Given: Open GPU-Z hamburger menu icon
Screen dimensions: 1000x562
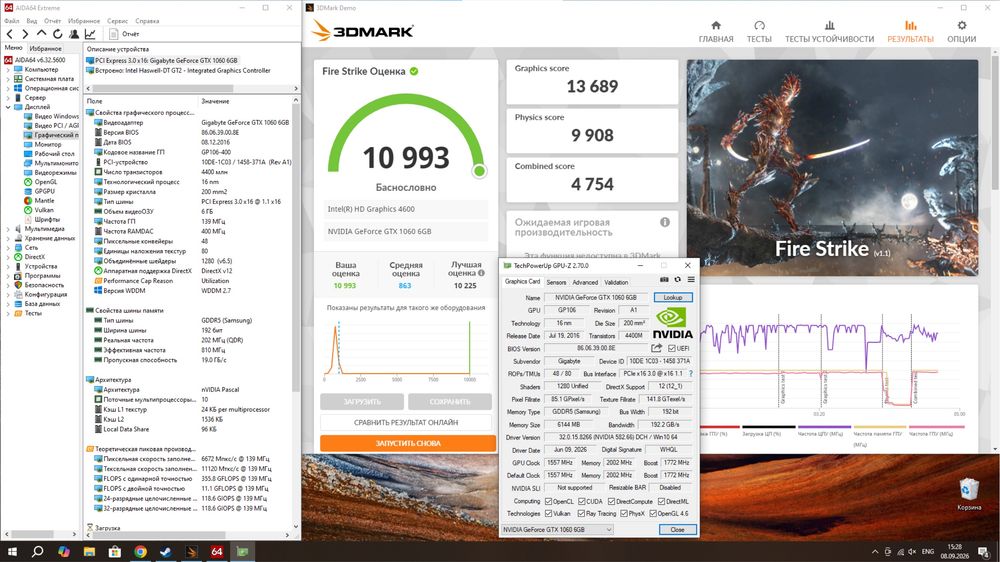Looking at the screenshot, I should (691, 279).
